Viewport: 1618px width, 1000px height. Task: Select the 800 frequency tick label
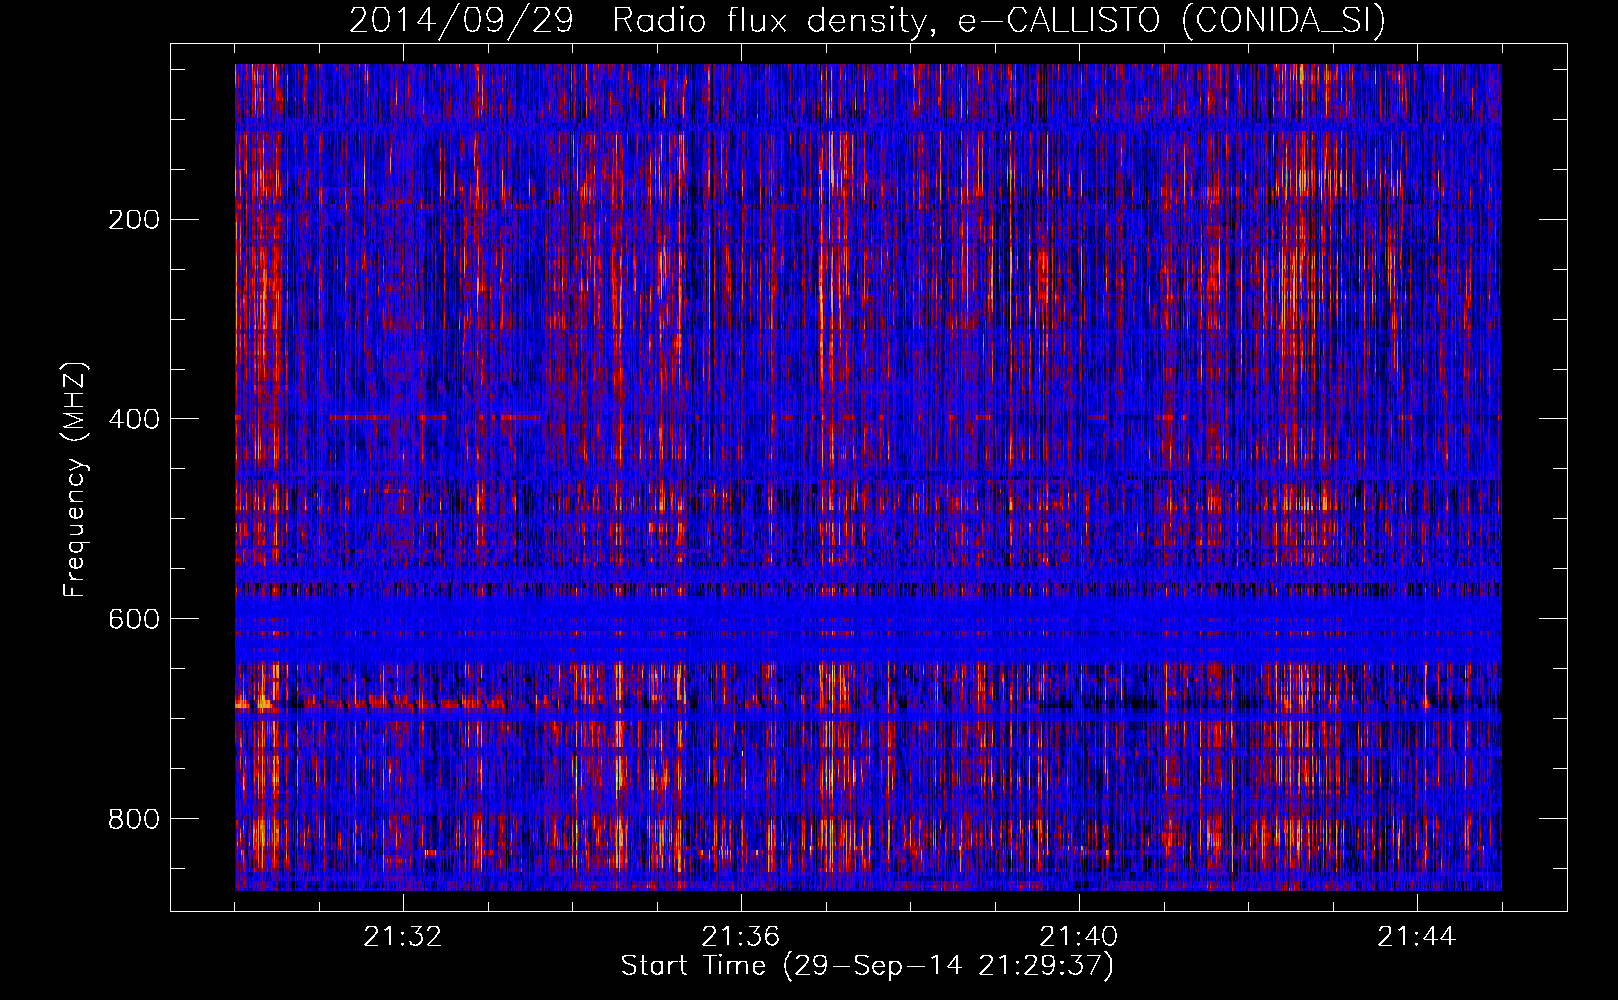(134, 819)
